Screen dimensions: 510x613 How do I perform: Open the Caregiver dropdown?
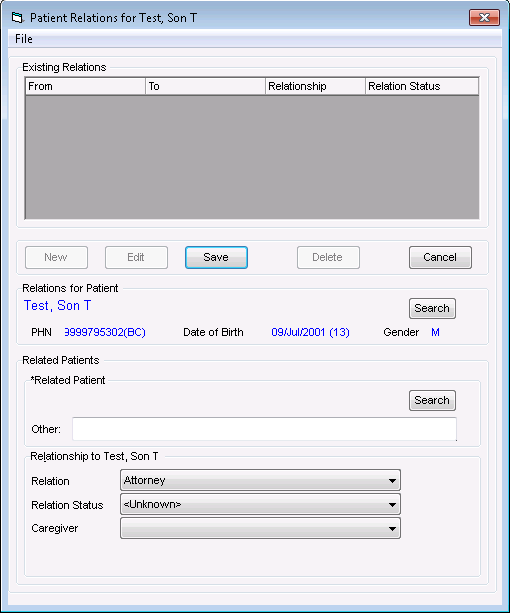[x=260, y=528]
